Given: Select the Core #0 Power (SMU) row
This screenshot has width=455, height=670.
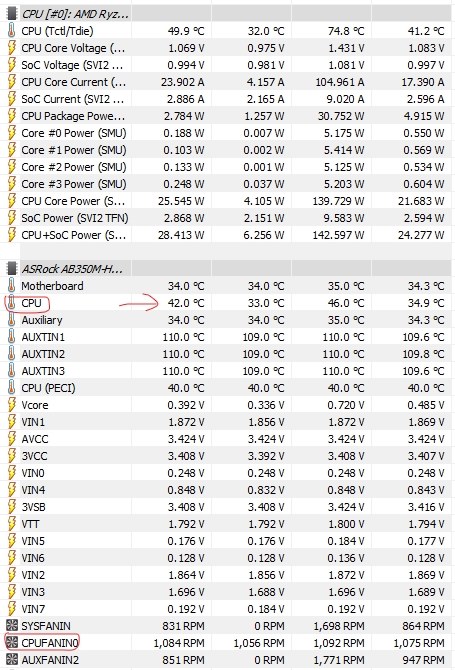Looking at the screenshot, I should pyautogui.click(x=227, y=133).
